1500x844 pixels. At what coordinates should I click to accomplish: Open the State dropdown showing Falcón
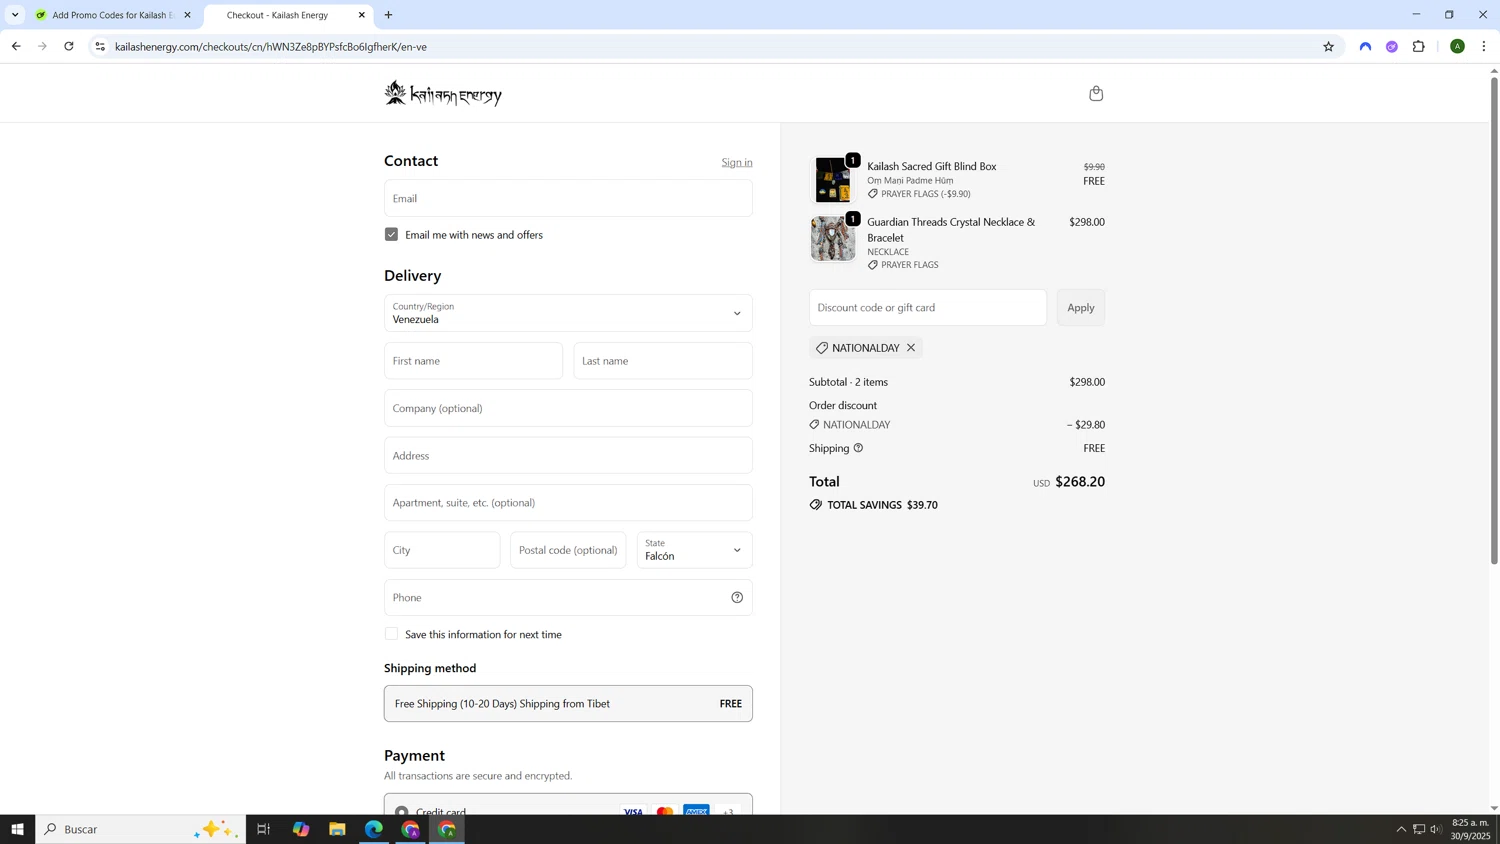point(695,550)
